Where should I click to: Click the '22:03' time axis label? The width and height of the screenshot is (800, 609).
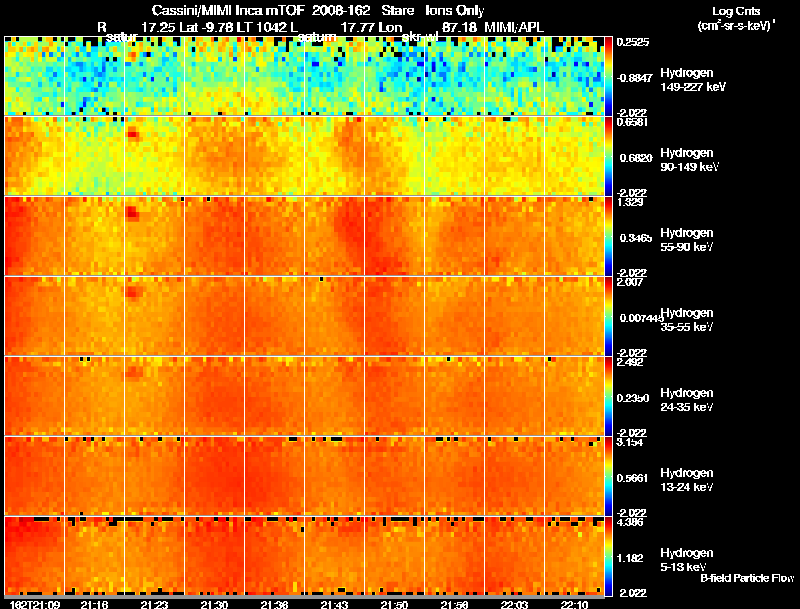pyautogui.click(x=514, y=604)
